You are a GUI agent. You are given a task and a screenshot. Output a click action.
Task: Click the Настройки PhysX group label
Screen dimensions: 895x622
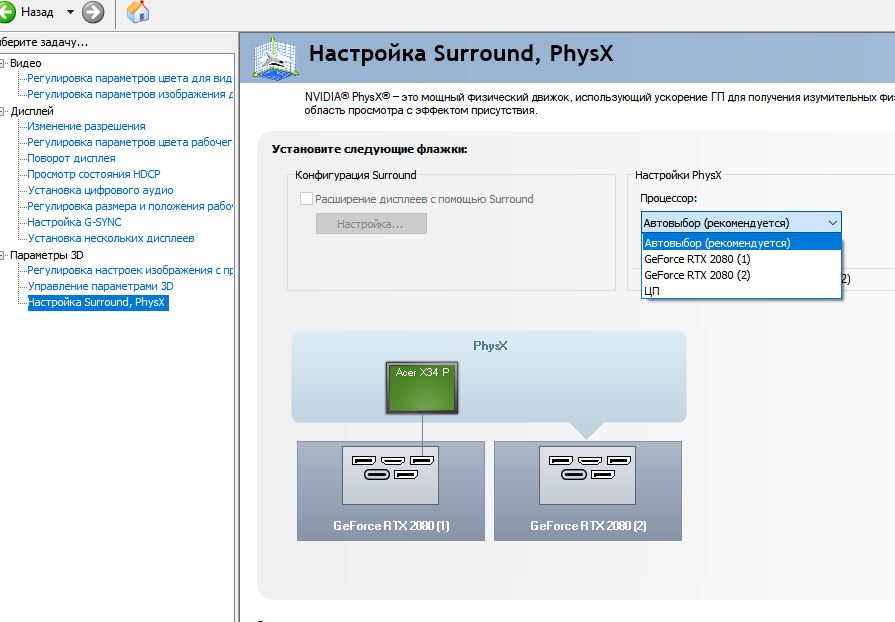(678, 175)
